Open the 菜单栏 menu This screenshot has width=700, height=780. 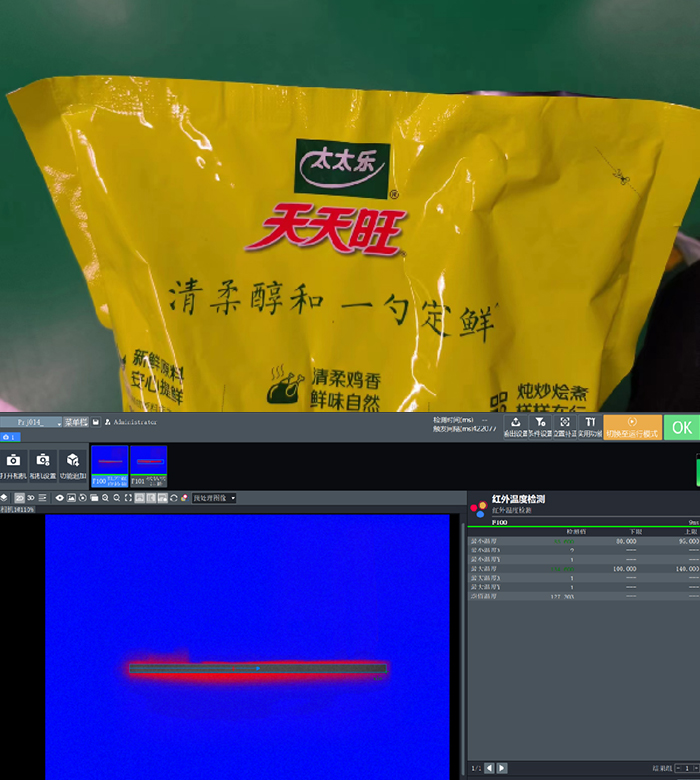coord(76,423)
